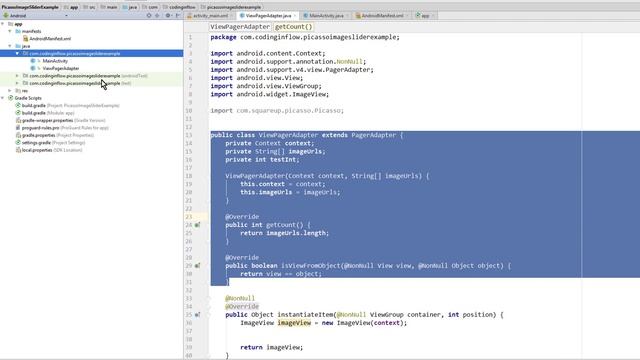Open AndroidManifest.xml in the project tree
Viewport: 640px width, 360px height.
click(x=50, y=39)
